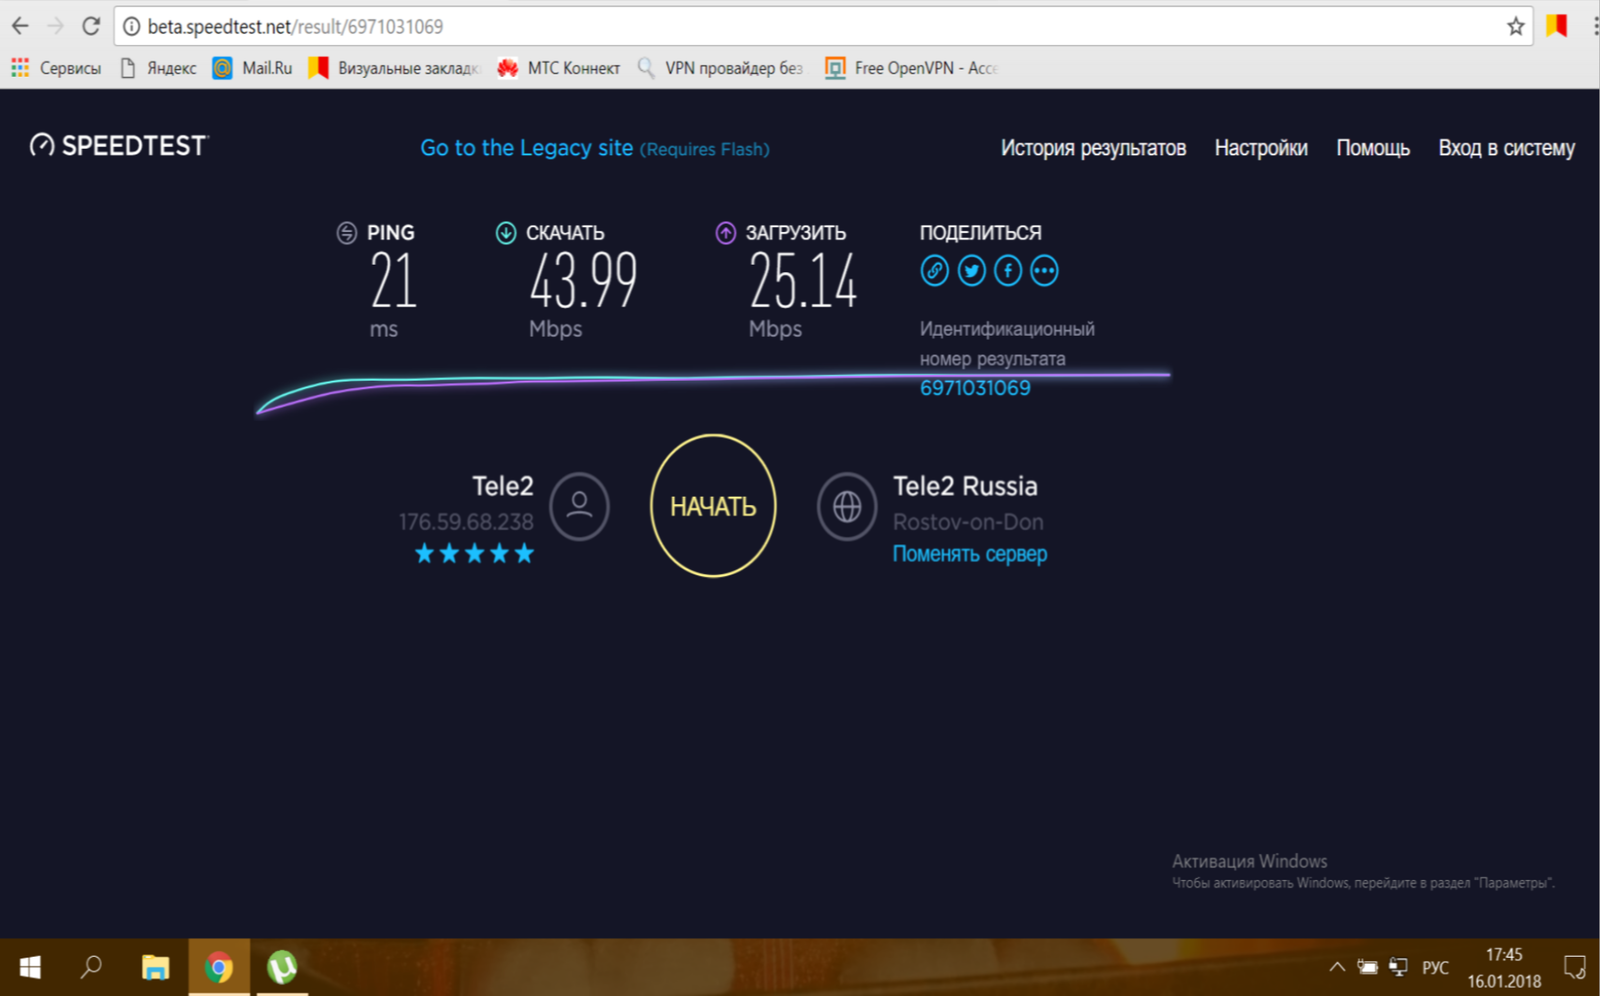
Task: Open uTorrent from the taskbar
Action: 282,967
